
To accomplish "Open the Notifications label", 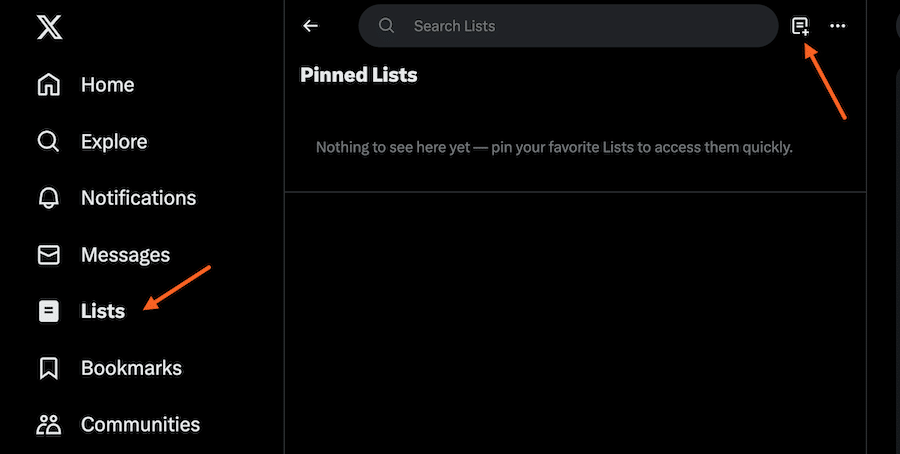I will coord(139,198).
